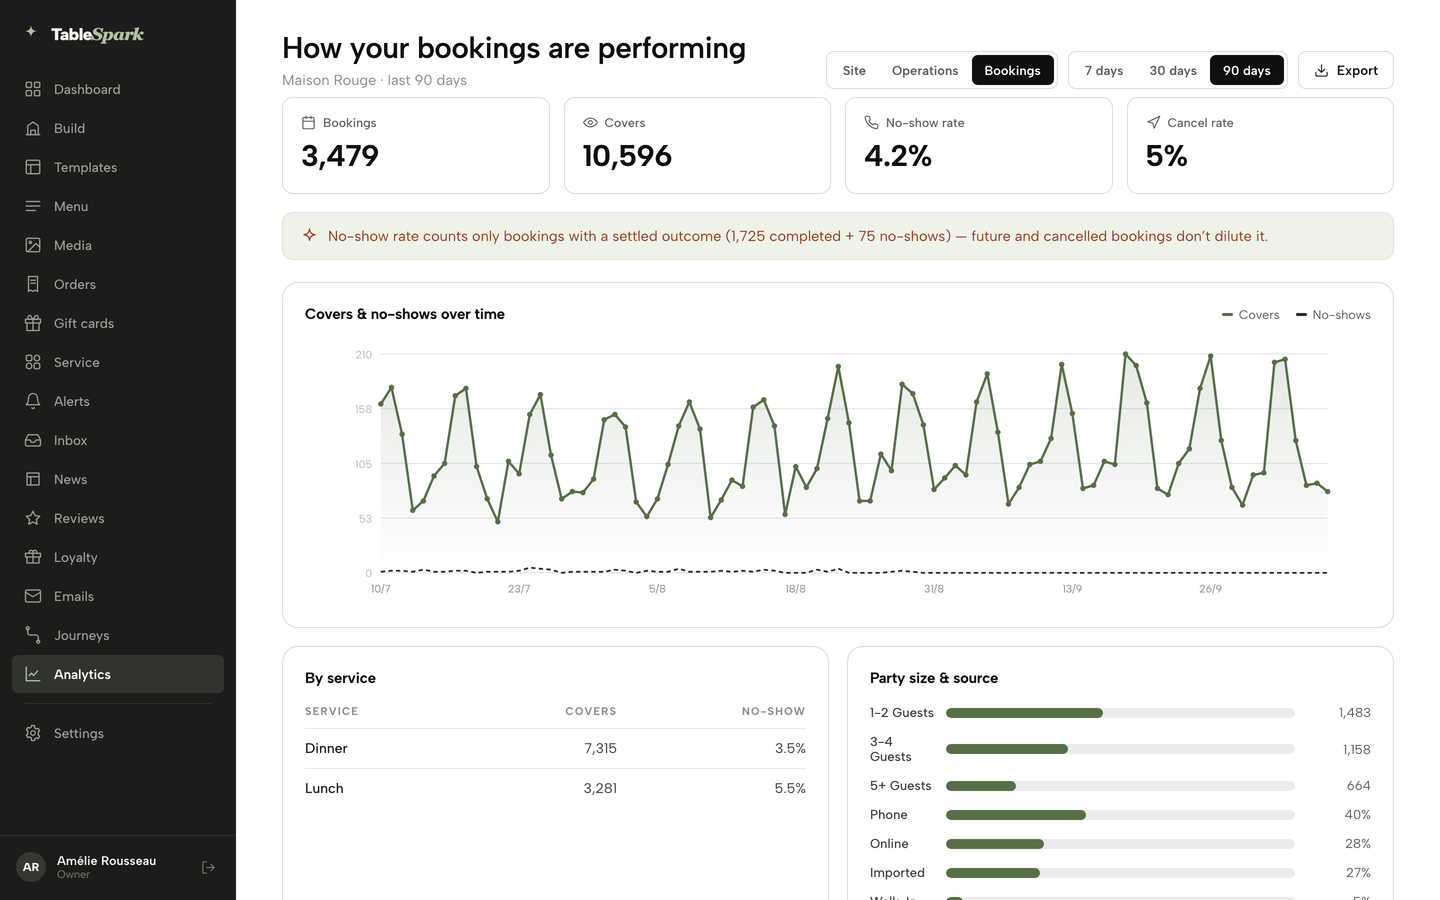Click the Emails envelope icon
Viewport: 1440px width, 900px height.
(x=33, y=596)
